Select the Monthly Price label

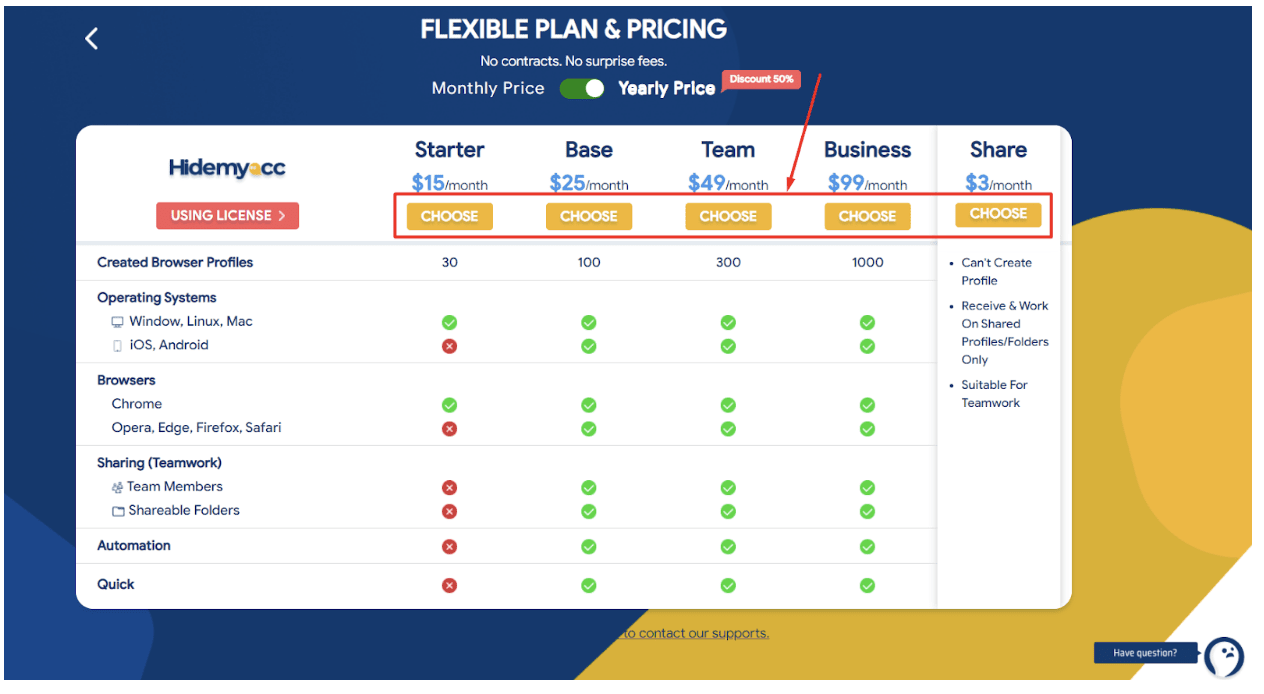(488, 88)
